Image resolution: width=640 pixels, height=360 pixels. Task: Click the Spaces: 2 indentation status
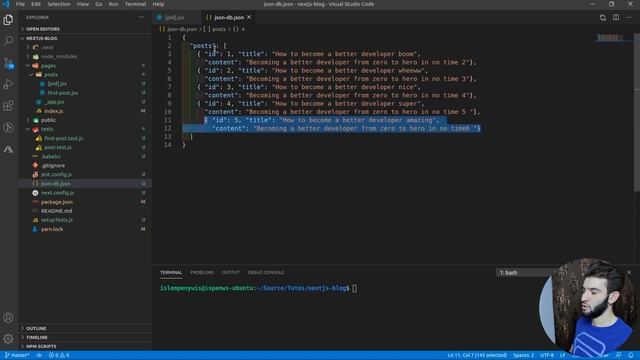pyautogui.click(x=524, y=355)
